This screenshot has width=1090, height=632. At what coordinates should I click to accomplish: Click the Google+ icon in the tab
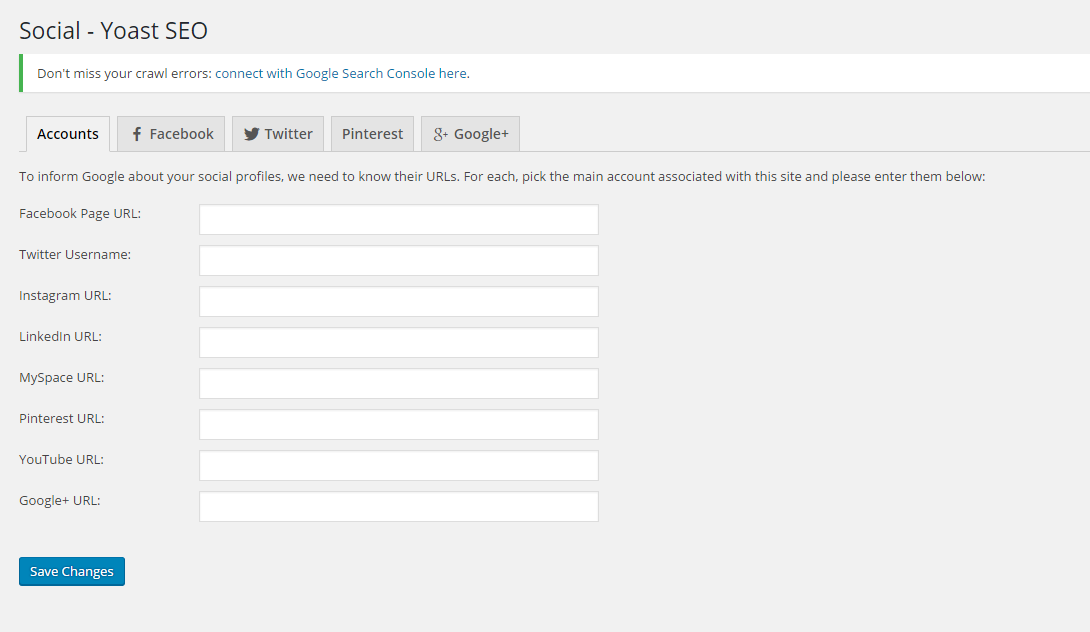pos(441,134)
